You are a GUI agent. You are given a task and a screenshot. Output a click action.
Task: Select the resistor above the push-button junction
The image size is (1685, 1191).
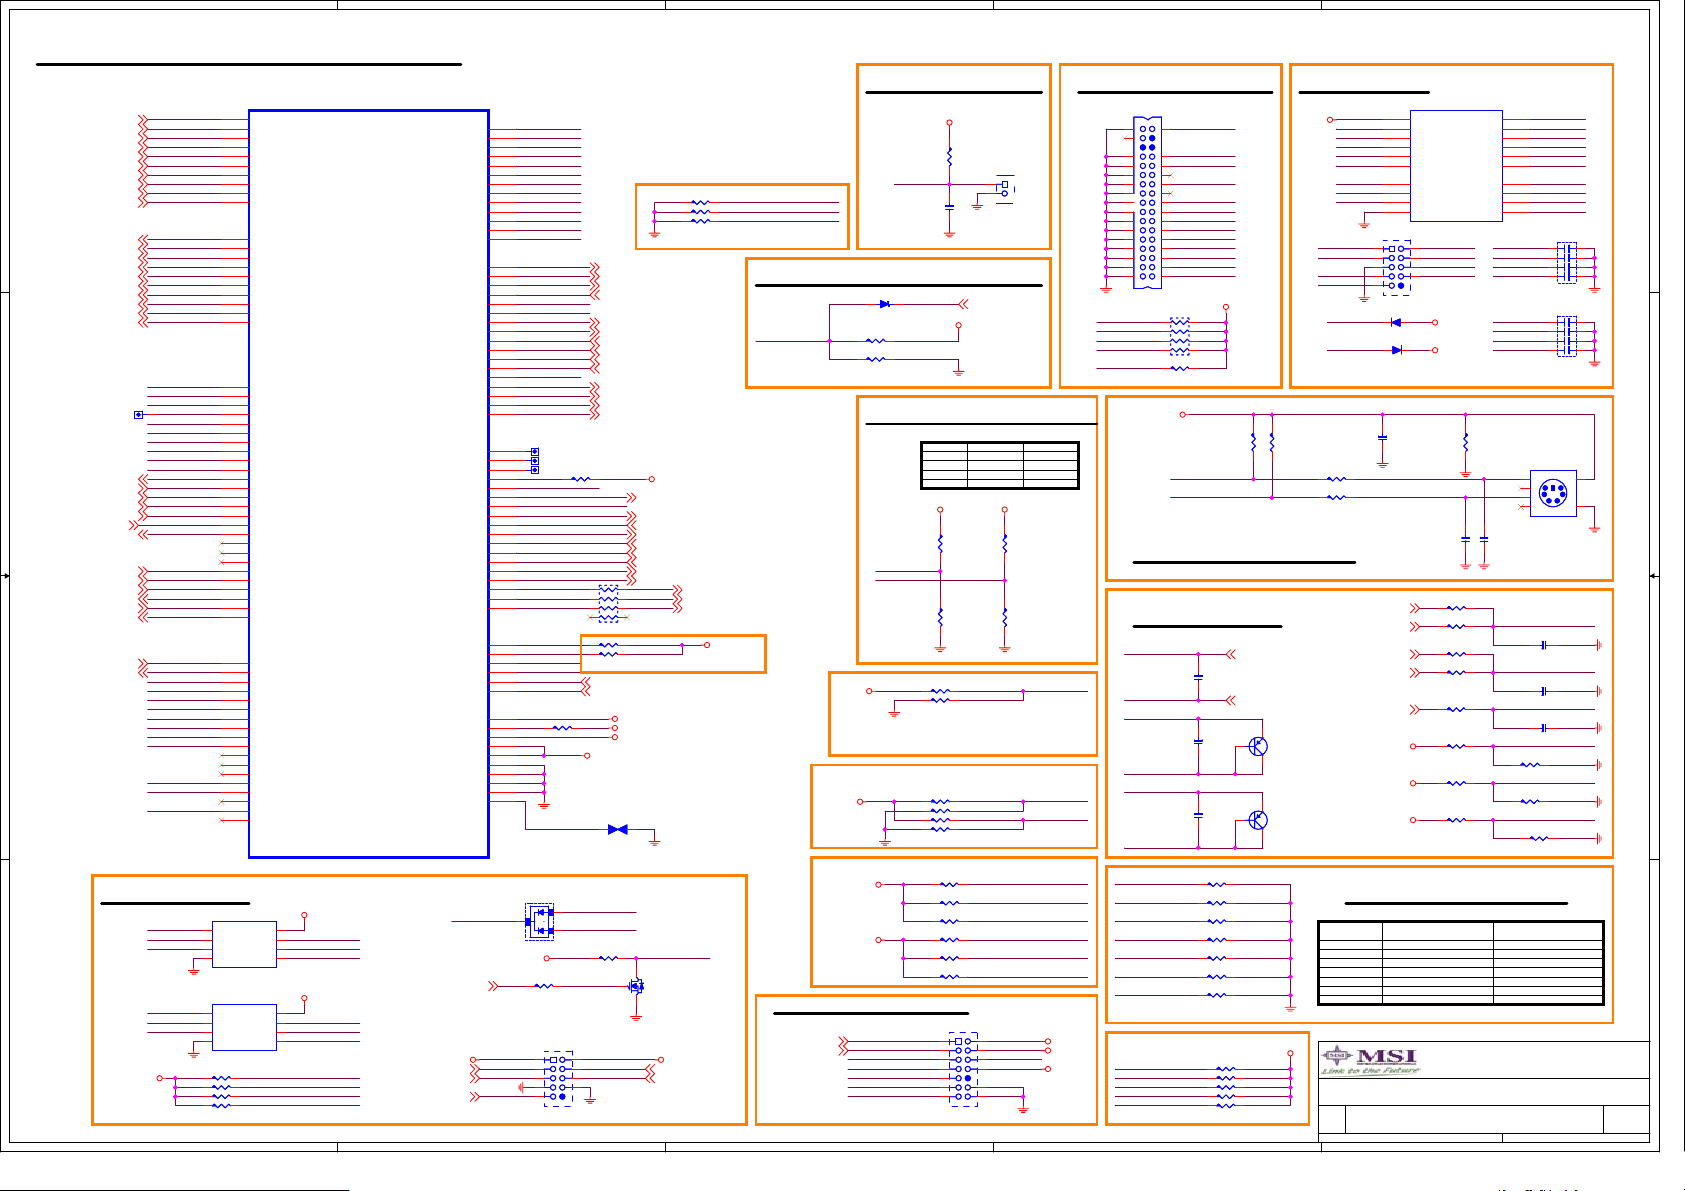tap(949, 157)
